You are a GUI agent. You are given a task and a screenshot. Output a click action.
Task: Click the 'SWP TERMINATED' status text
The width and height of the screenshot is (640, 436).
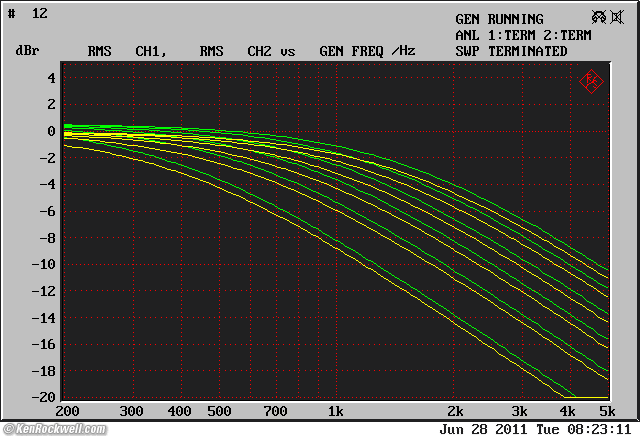coord(511,51)
